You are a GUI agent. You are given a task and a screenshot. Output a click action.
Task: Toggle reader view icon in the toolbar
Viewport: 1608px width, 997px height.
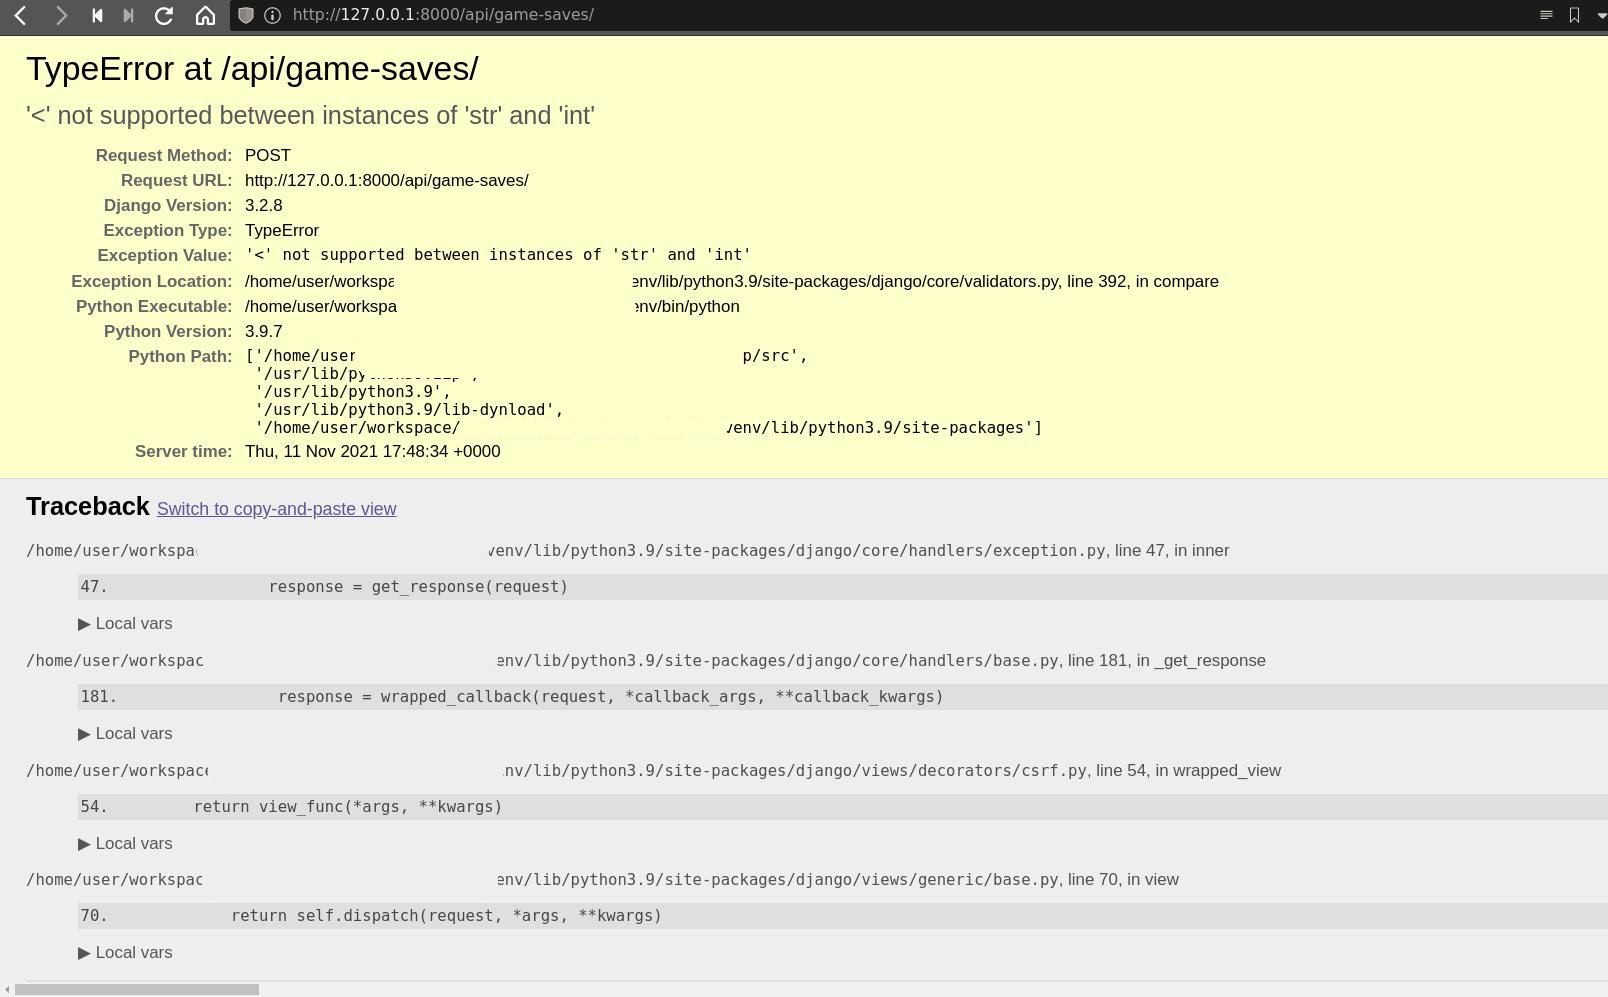(1546, 15)
